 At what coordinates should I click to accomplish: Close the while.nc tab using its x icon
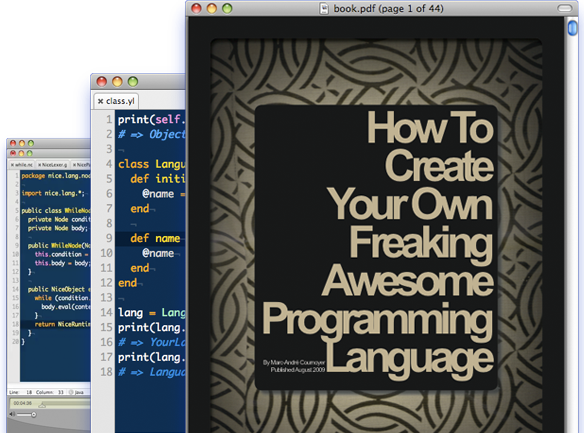coord(12,165)
